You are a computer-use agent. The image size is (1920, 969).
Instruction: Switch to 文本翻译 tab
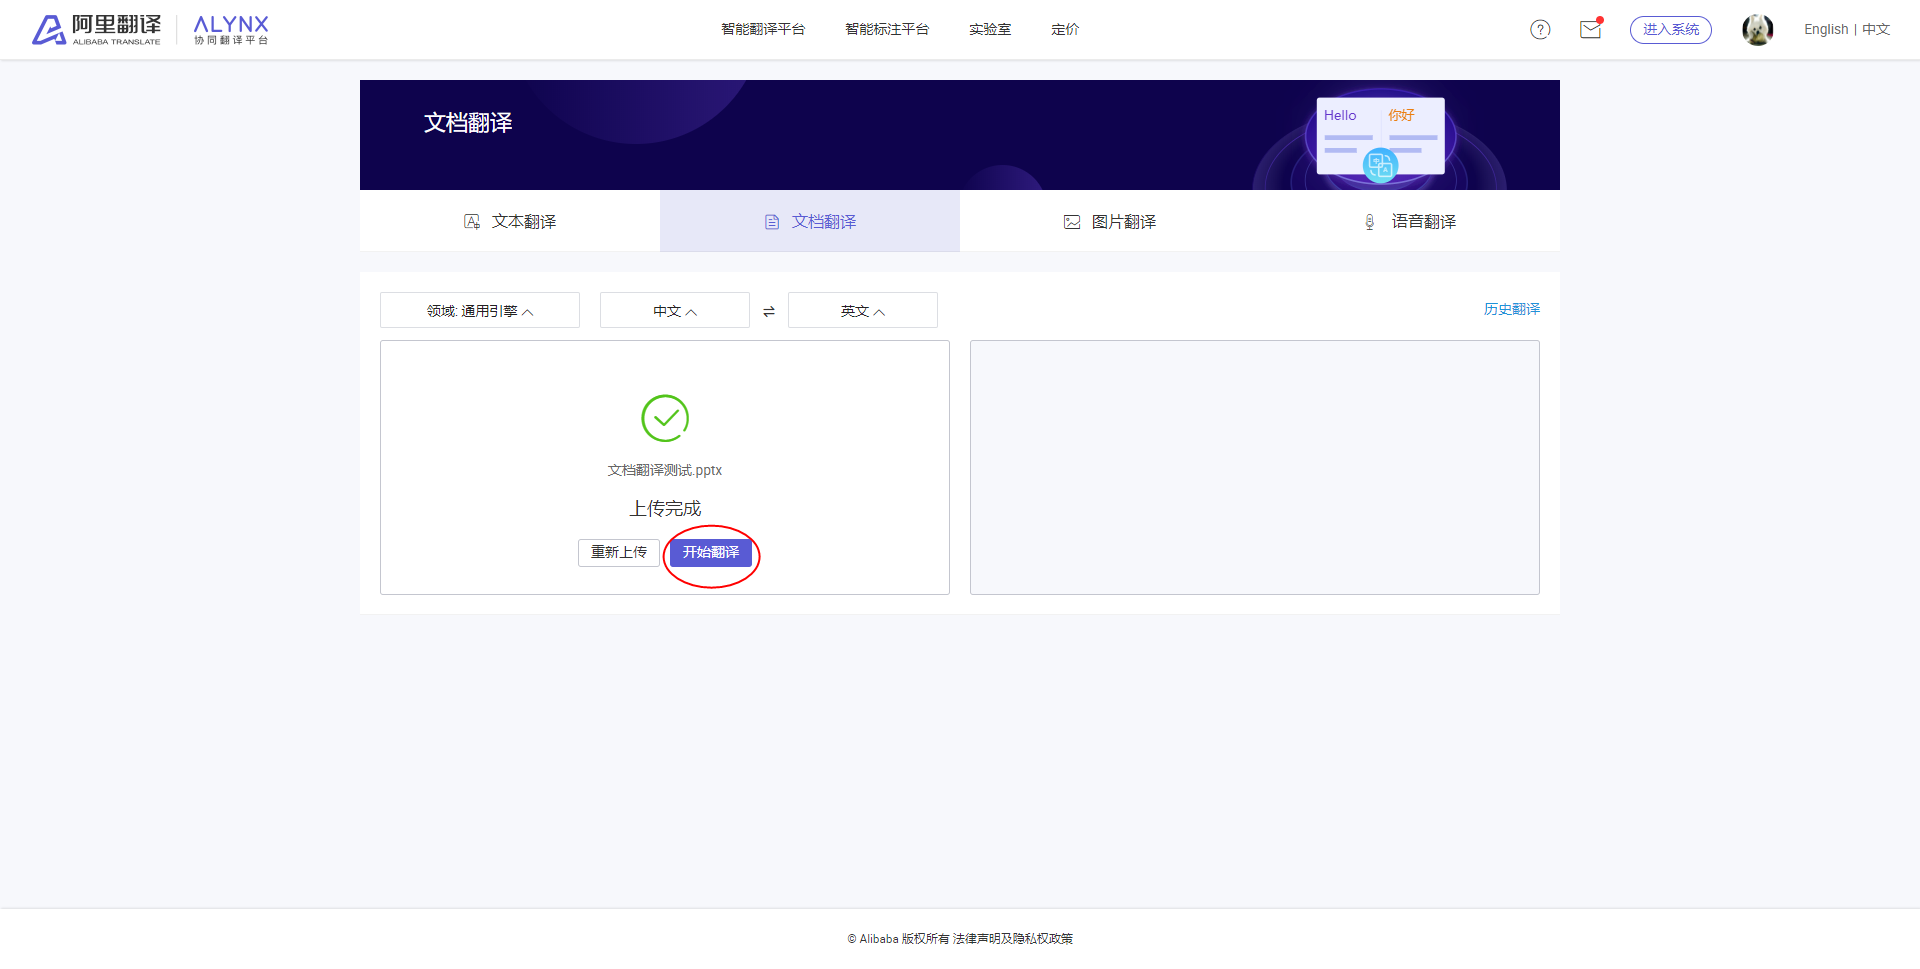point(510,221)
